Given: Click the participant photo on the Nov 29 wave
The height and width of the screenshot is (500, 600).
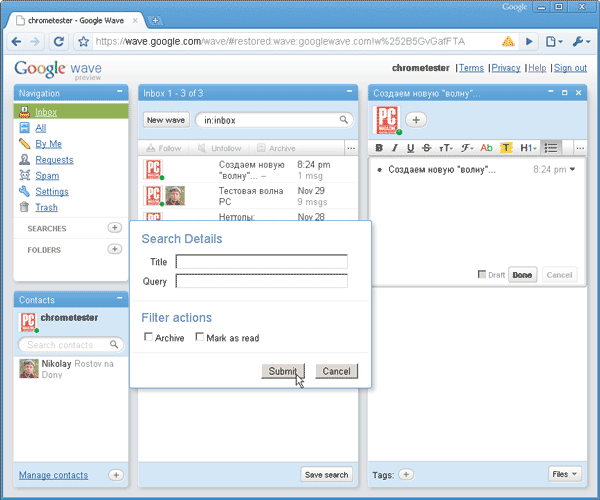Looking at the screenshot, I should [175, 195].
